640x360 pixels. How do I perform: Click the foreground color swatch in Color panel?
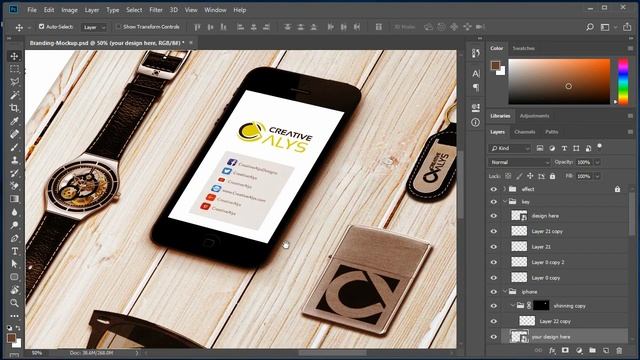coord(495,65)
